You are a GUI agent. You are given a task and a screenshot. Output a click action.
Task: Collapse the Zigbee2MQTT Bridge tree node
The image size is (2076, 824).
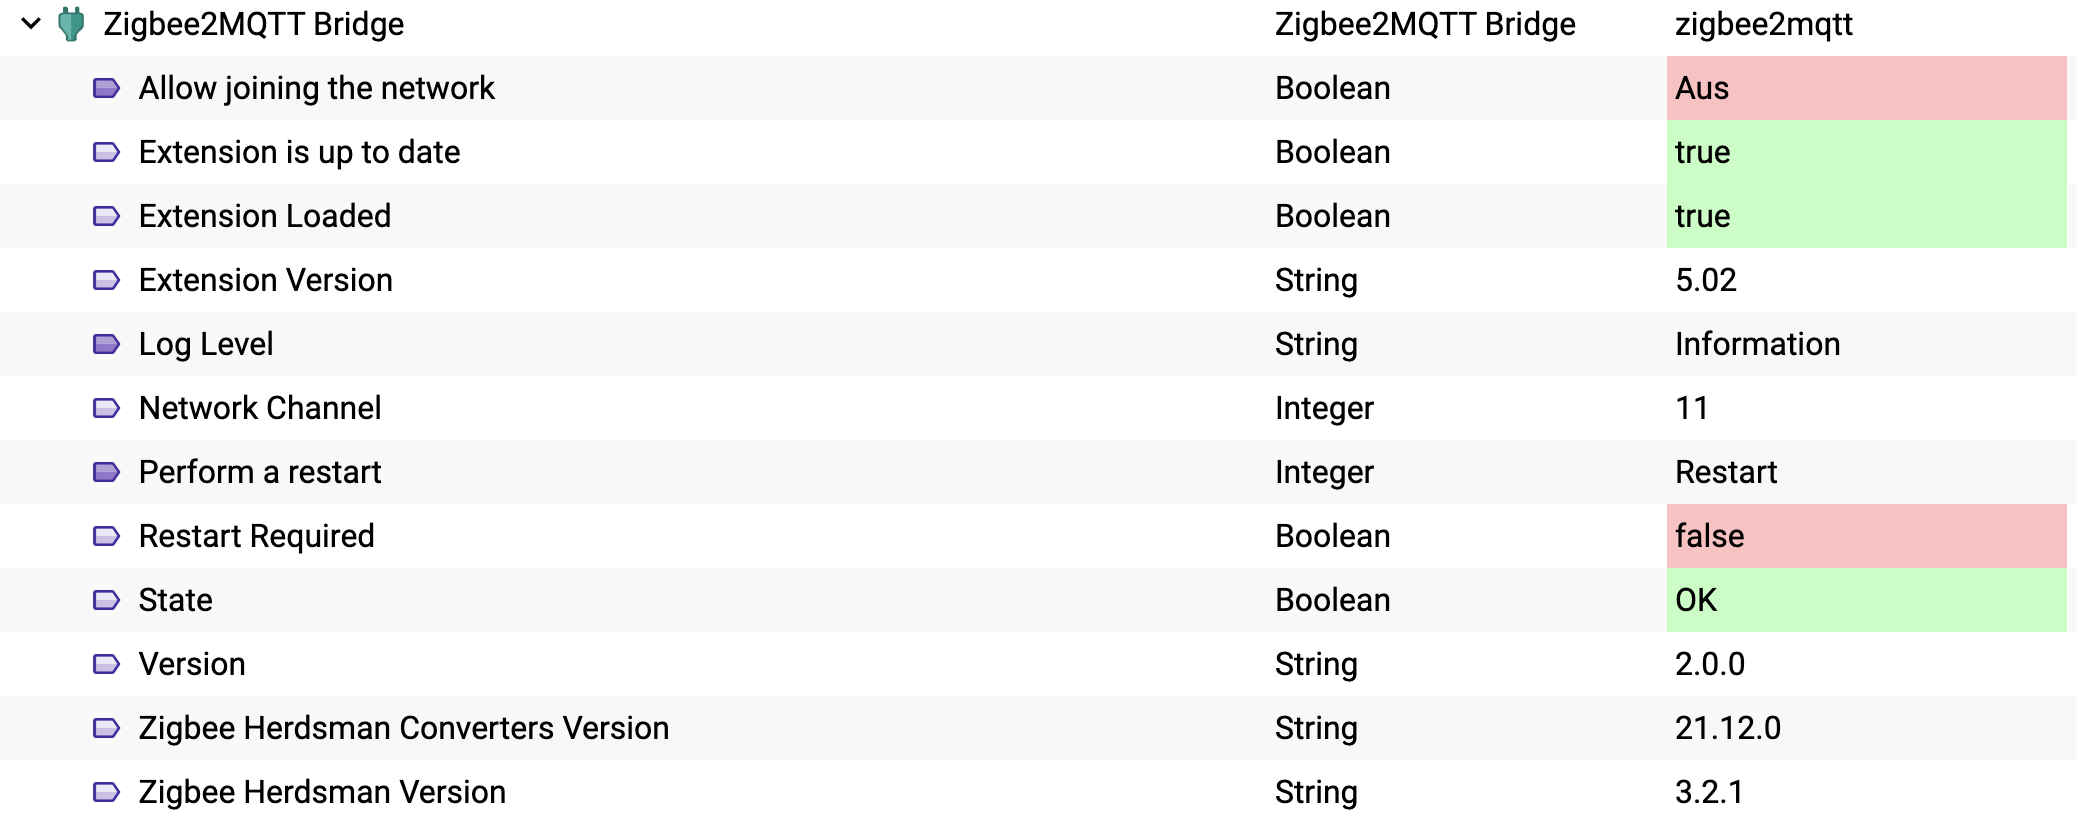(31, 23)
